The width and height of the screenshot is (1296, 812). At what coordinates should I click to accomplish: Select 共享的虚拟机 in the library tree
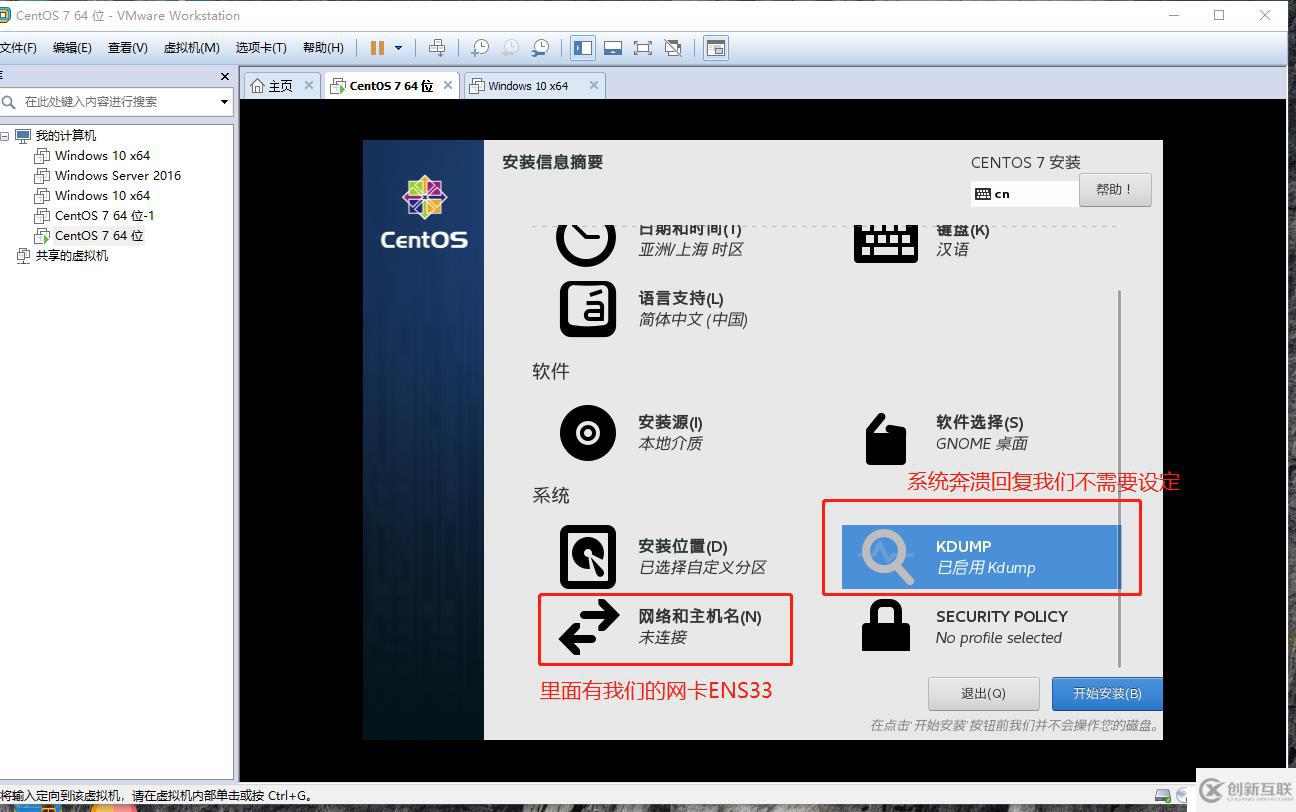(x=71, y=255)
